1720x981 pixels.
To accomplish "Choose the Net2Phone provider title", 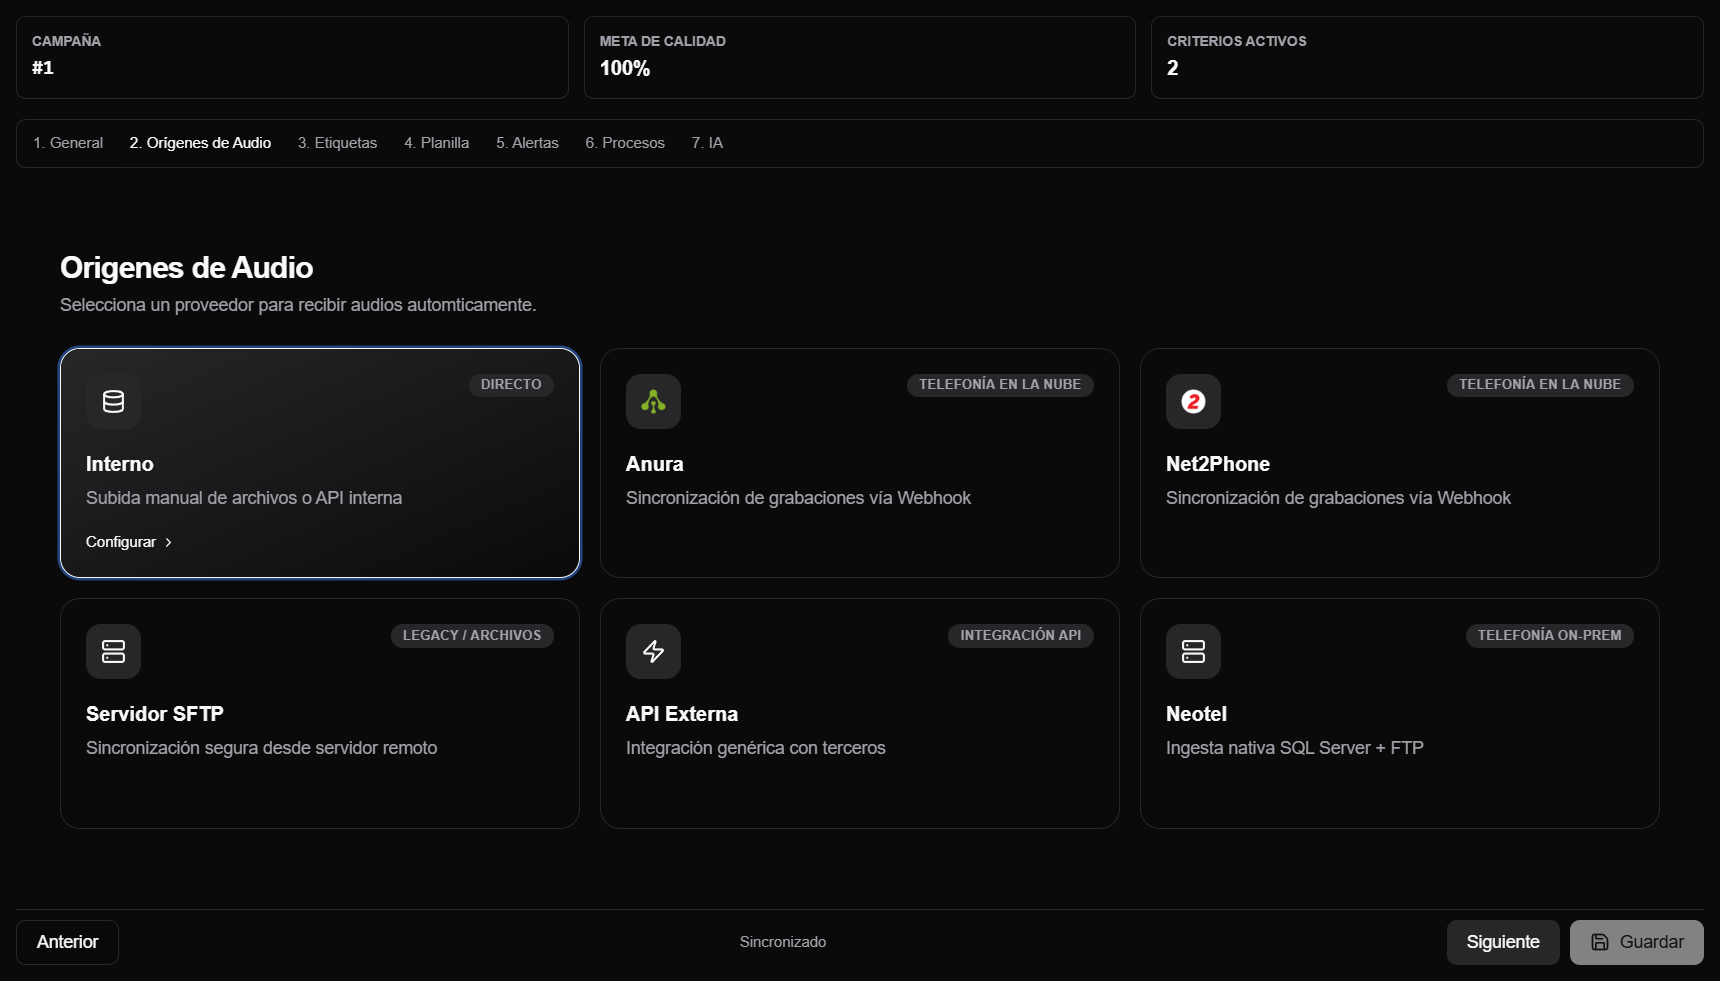I will [1218, 464].
